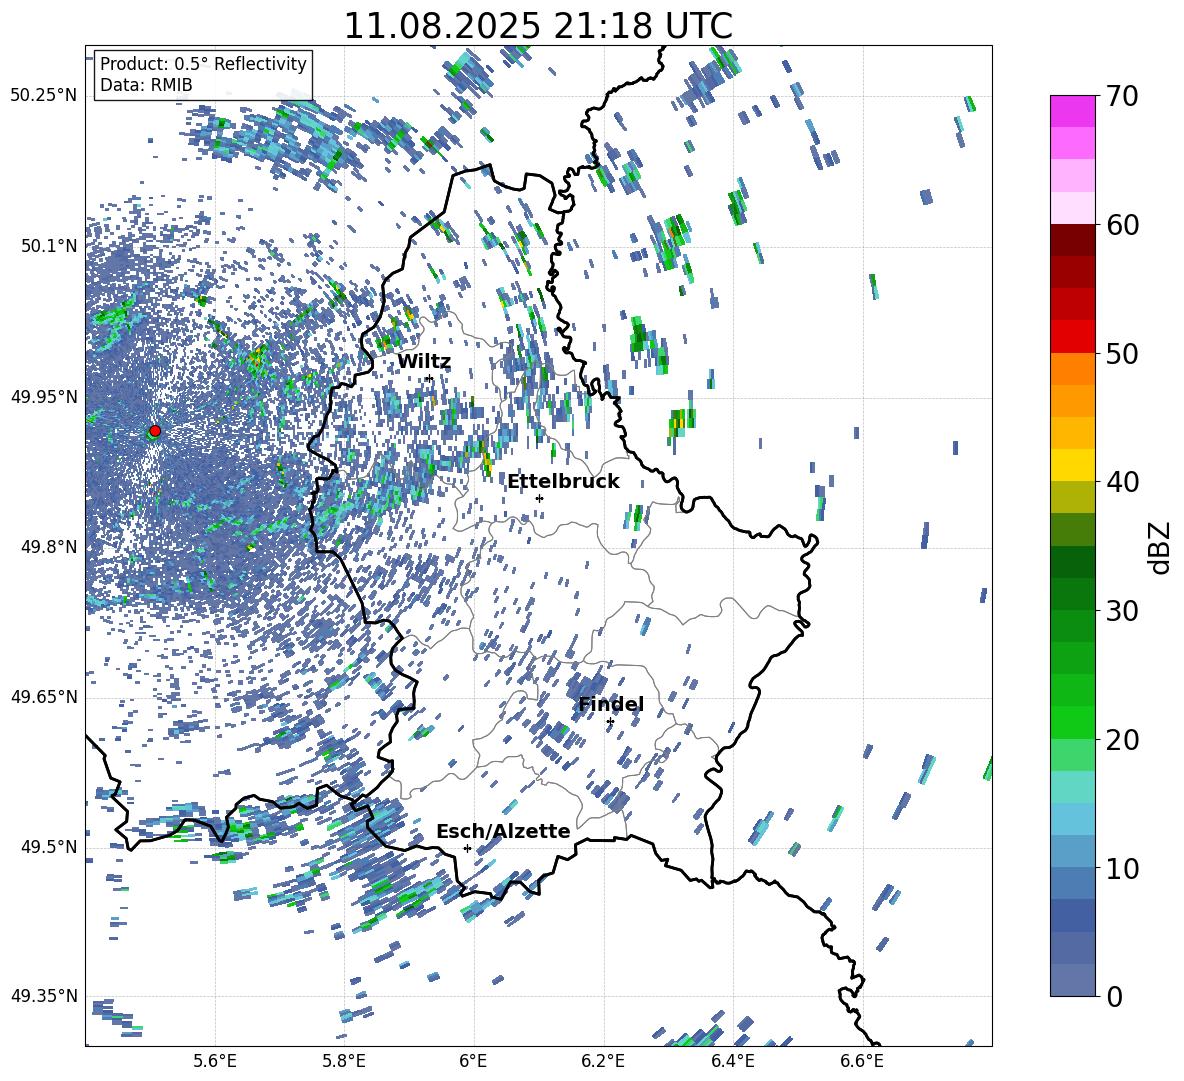Click the 49.35°N latitude tick label
This screenshot has height=1081, width=1184.
43,996
